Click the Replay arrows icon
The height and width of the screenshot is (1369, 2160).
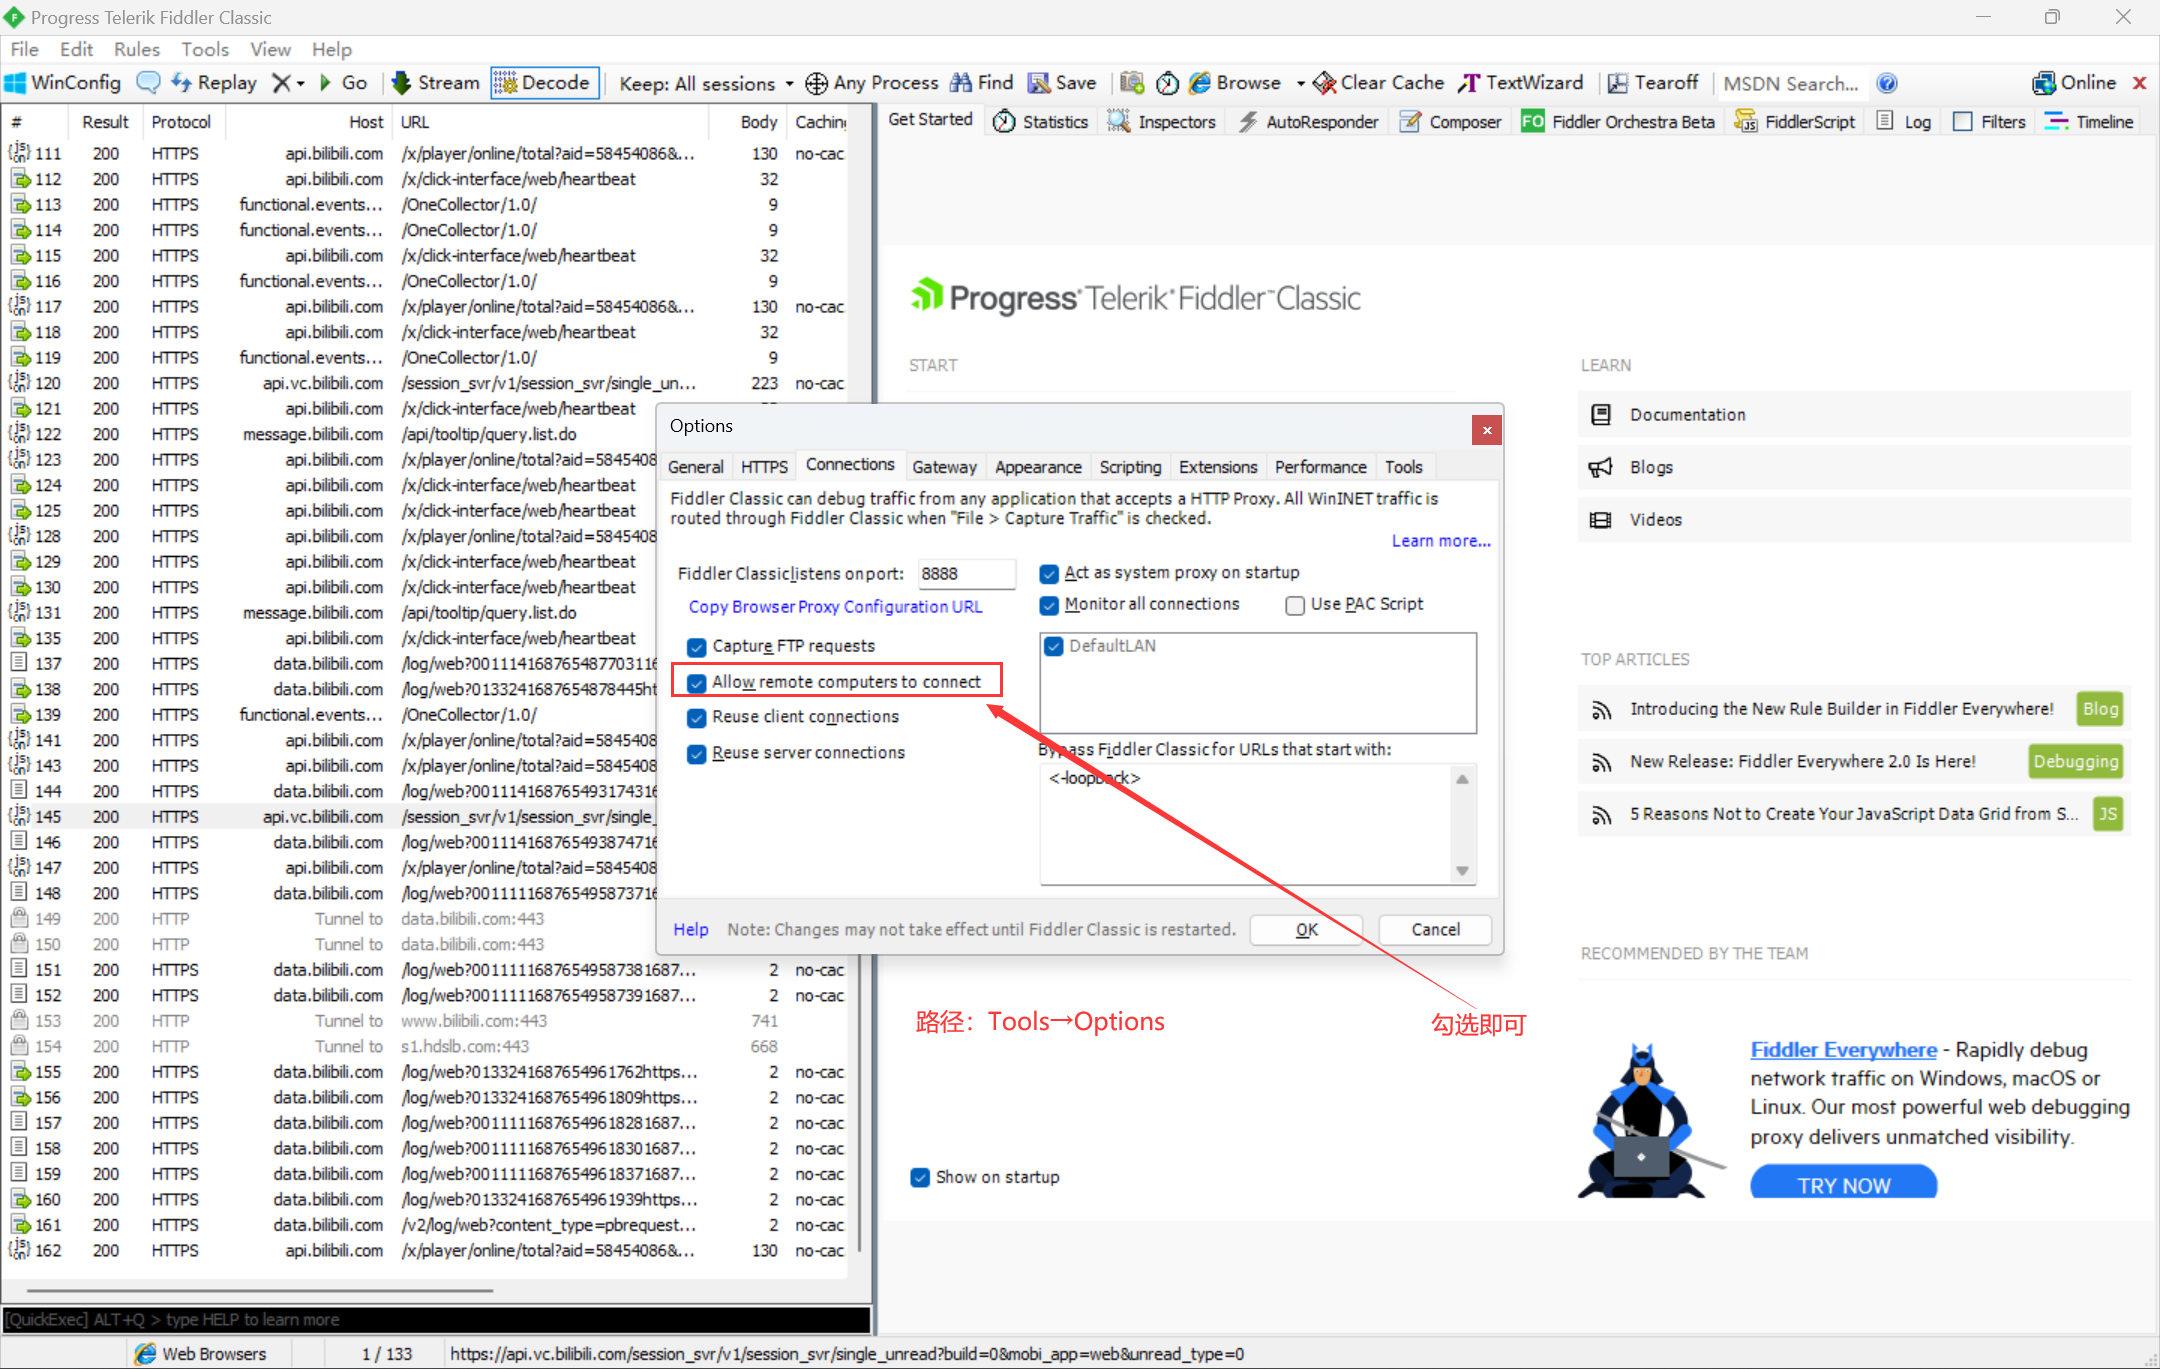pyautogui.click(x=181, y=83)
